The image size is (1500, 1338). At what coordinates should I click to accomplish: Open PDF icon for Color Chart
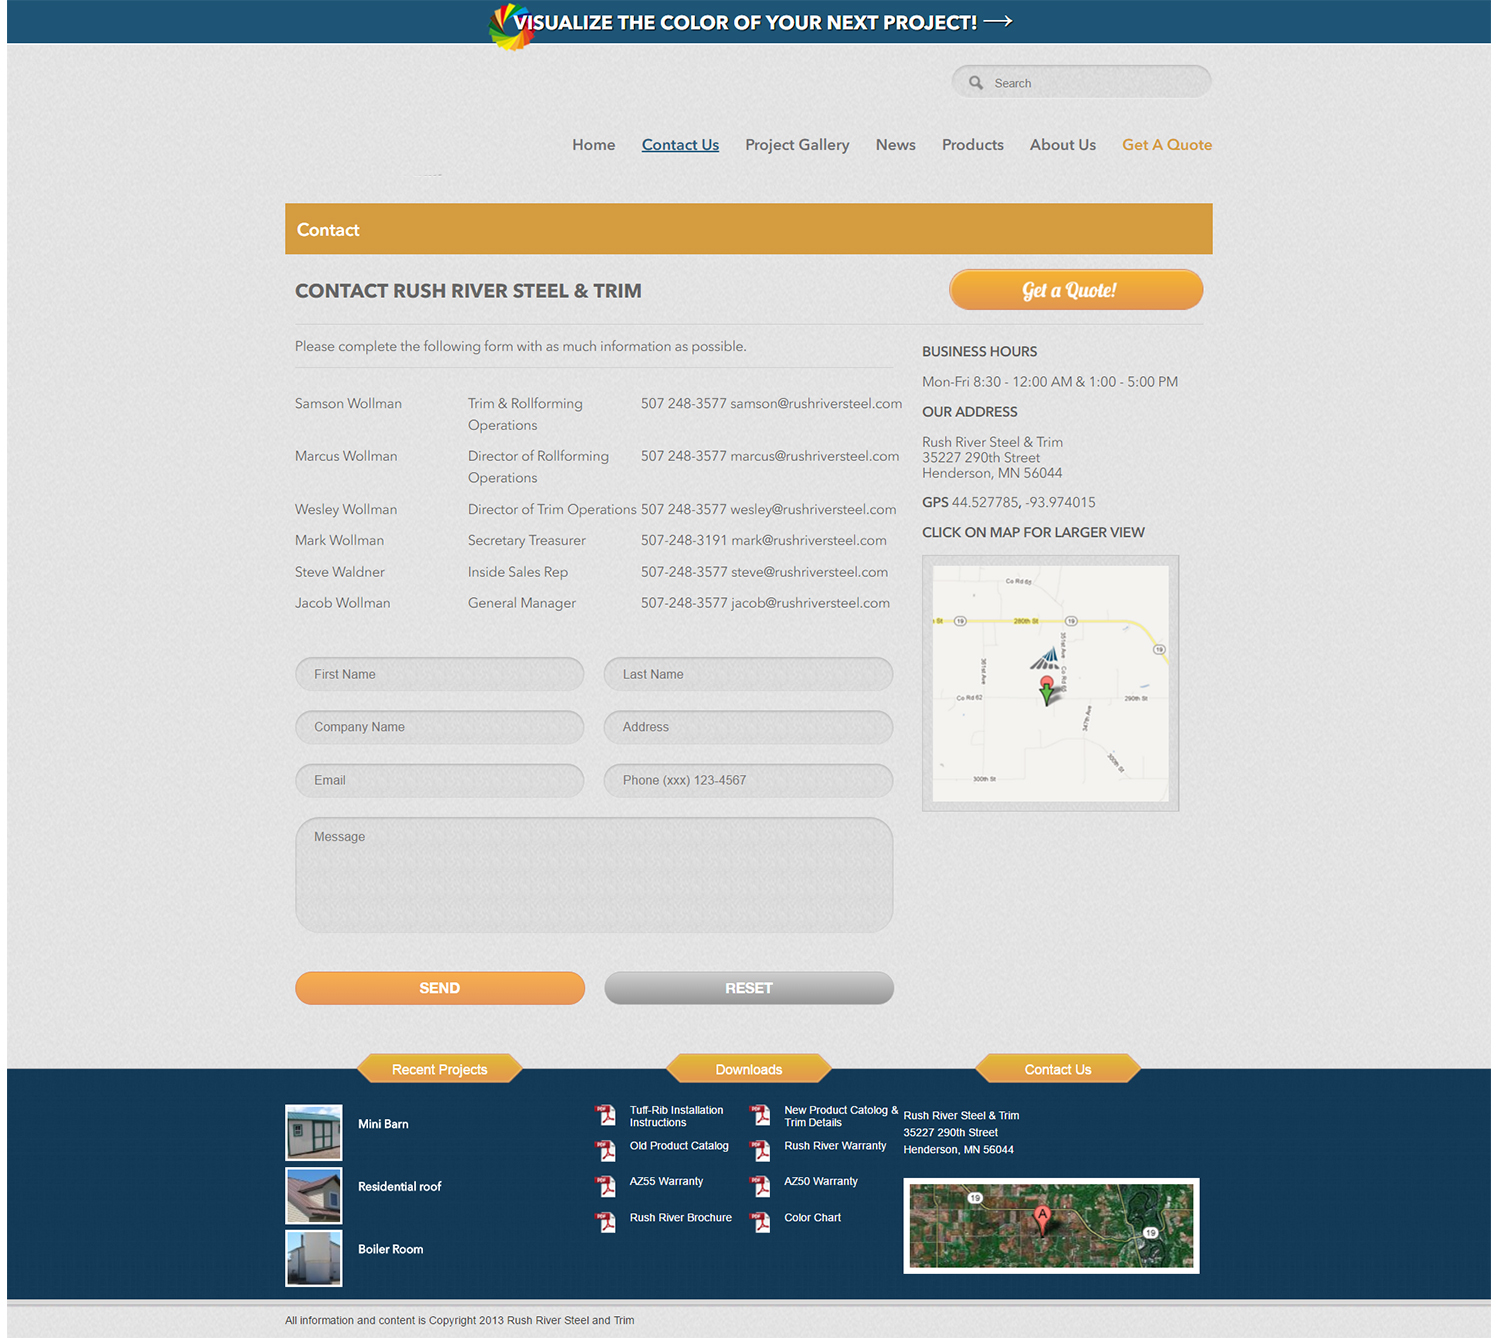[x=761, y=1222]
